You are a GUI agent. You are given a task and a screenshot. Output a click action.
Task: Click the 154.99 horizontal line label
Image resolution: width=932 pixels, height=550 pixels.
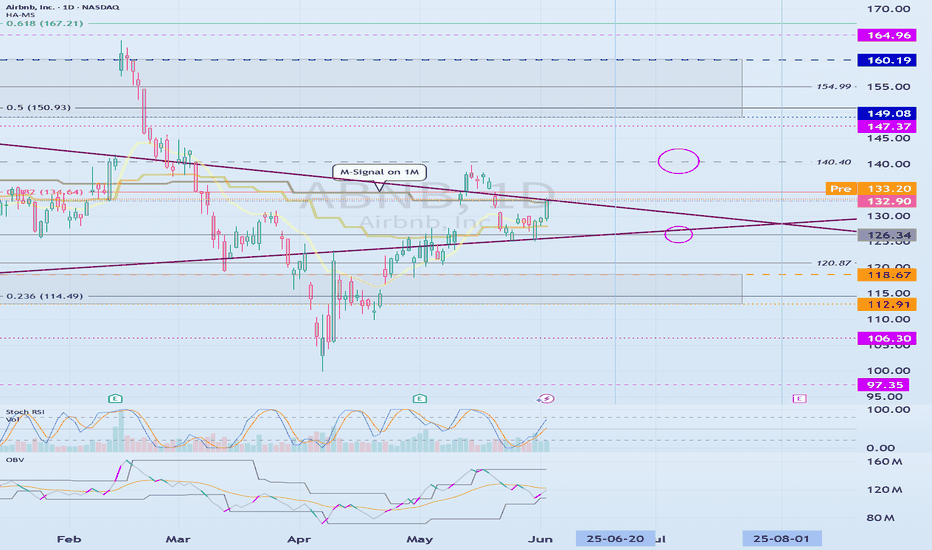click(833, 87)
